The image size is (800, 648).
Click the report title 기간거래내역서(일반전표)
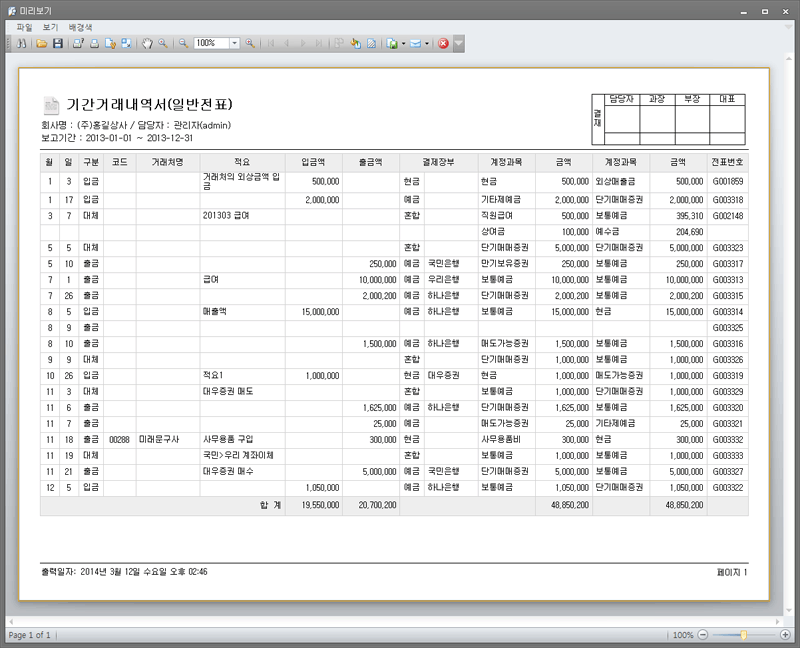[x=149, y=104]
